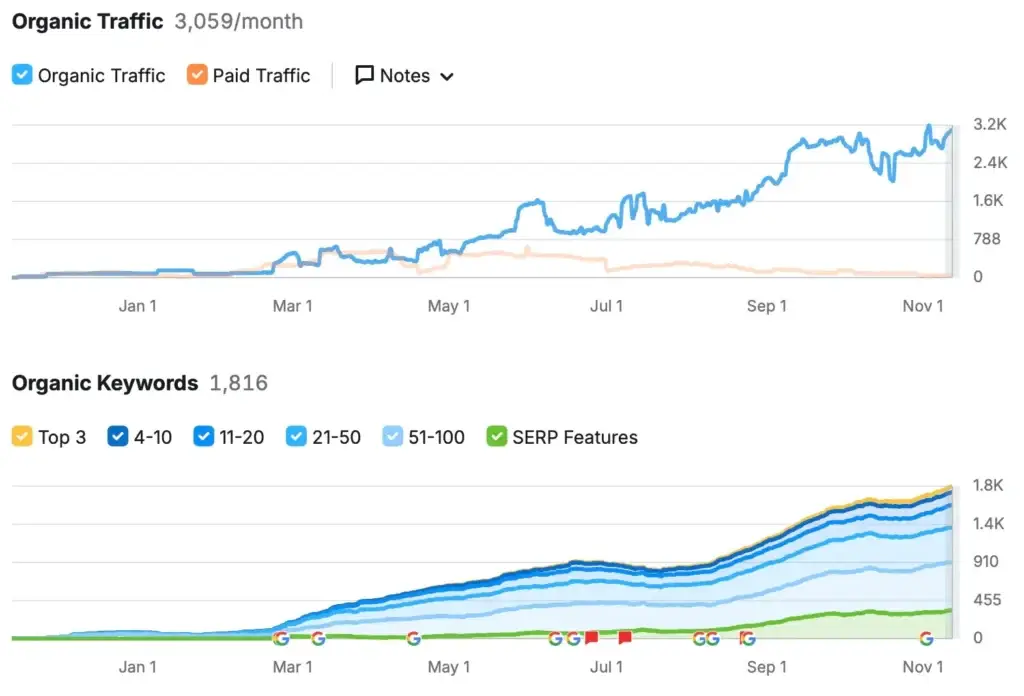The height and width of the screenshot is (696, 1024).
Task: Click the Organic Traffic heading
Action: tap(87, 21)
